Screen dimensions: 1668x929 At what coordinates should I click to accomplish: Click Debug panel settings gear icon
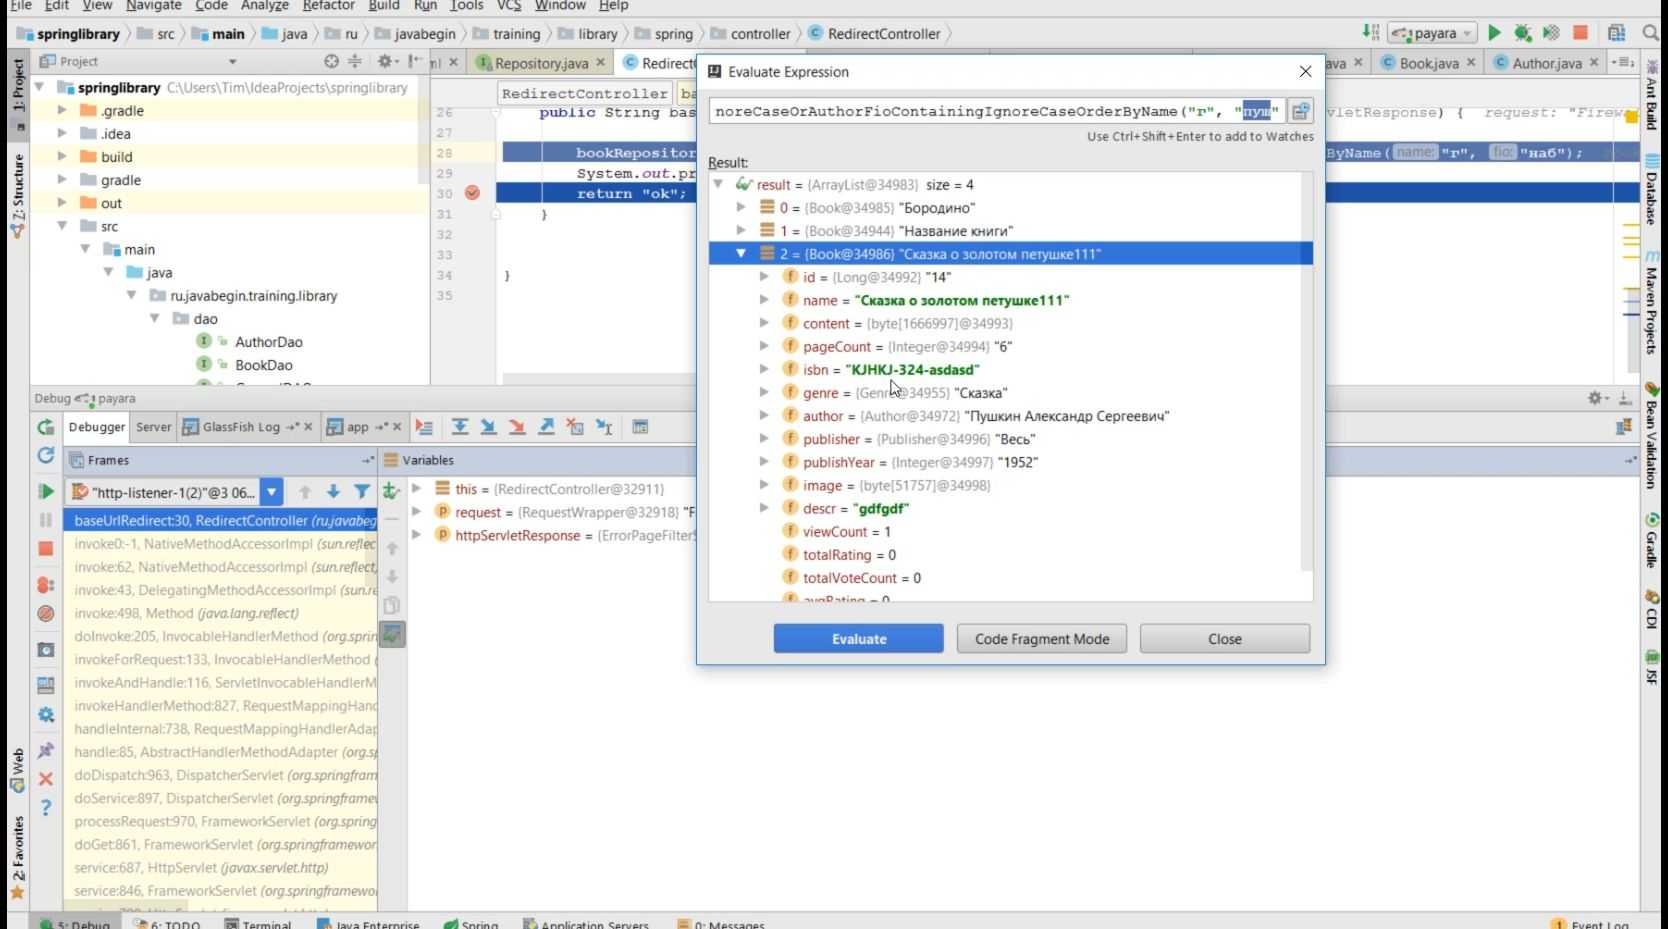coord(1596,398)
